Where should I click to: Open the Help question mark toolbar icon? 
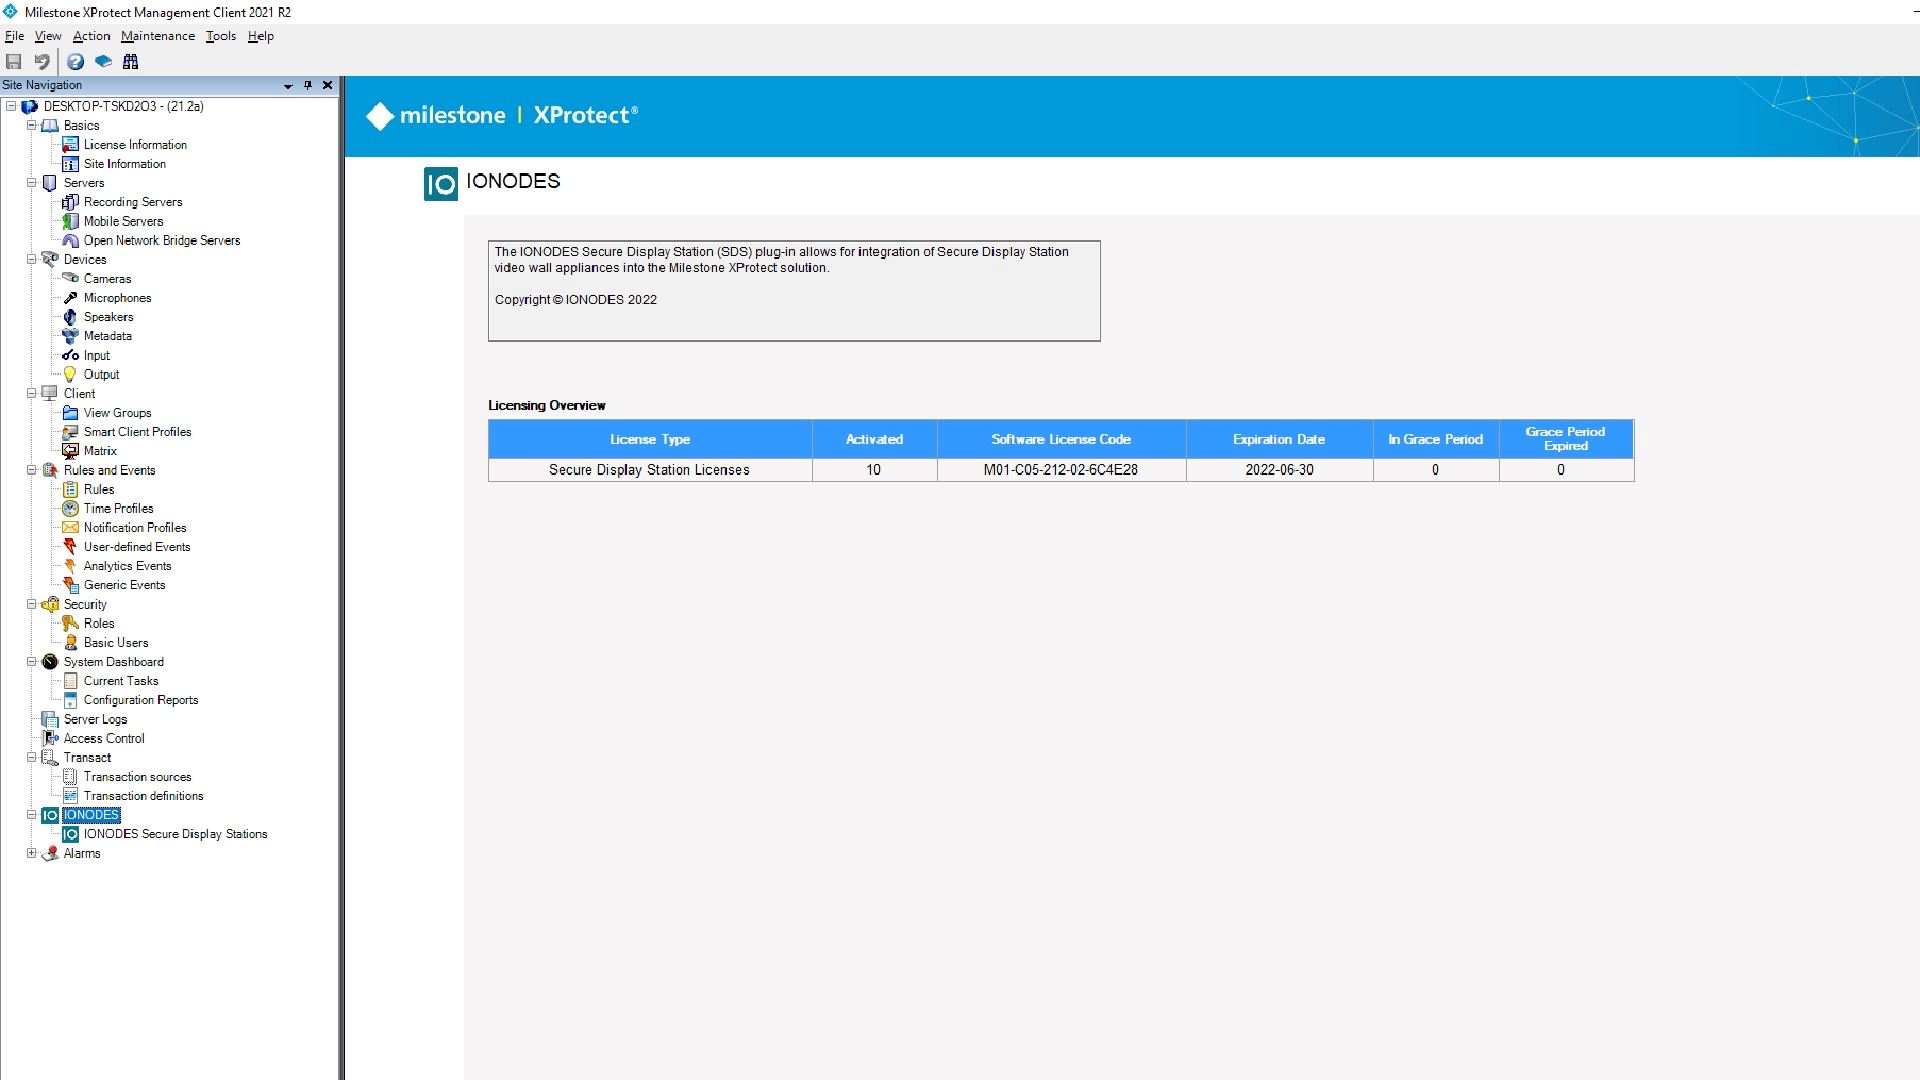pyautogui.click(x=75, y=62)
